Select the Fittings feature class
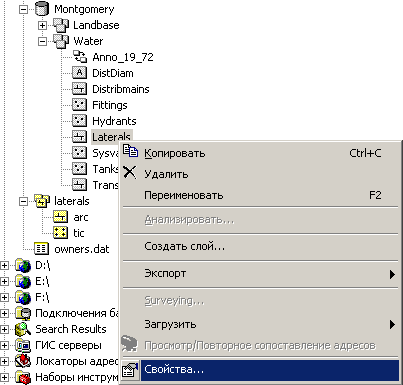 coord(110,105)
